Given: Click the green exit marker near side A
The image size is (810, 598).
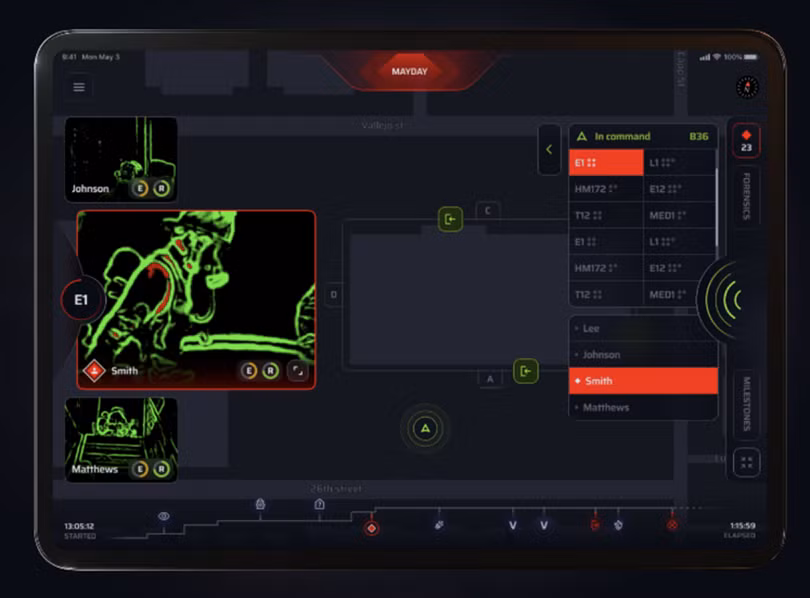Looking at the screenshot, I should 526,371.
